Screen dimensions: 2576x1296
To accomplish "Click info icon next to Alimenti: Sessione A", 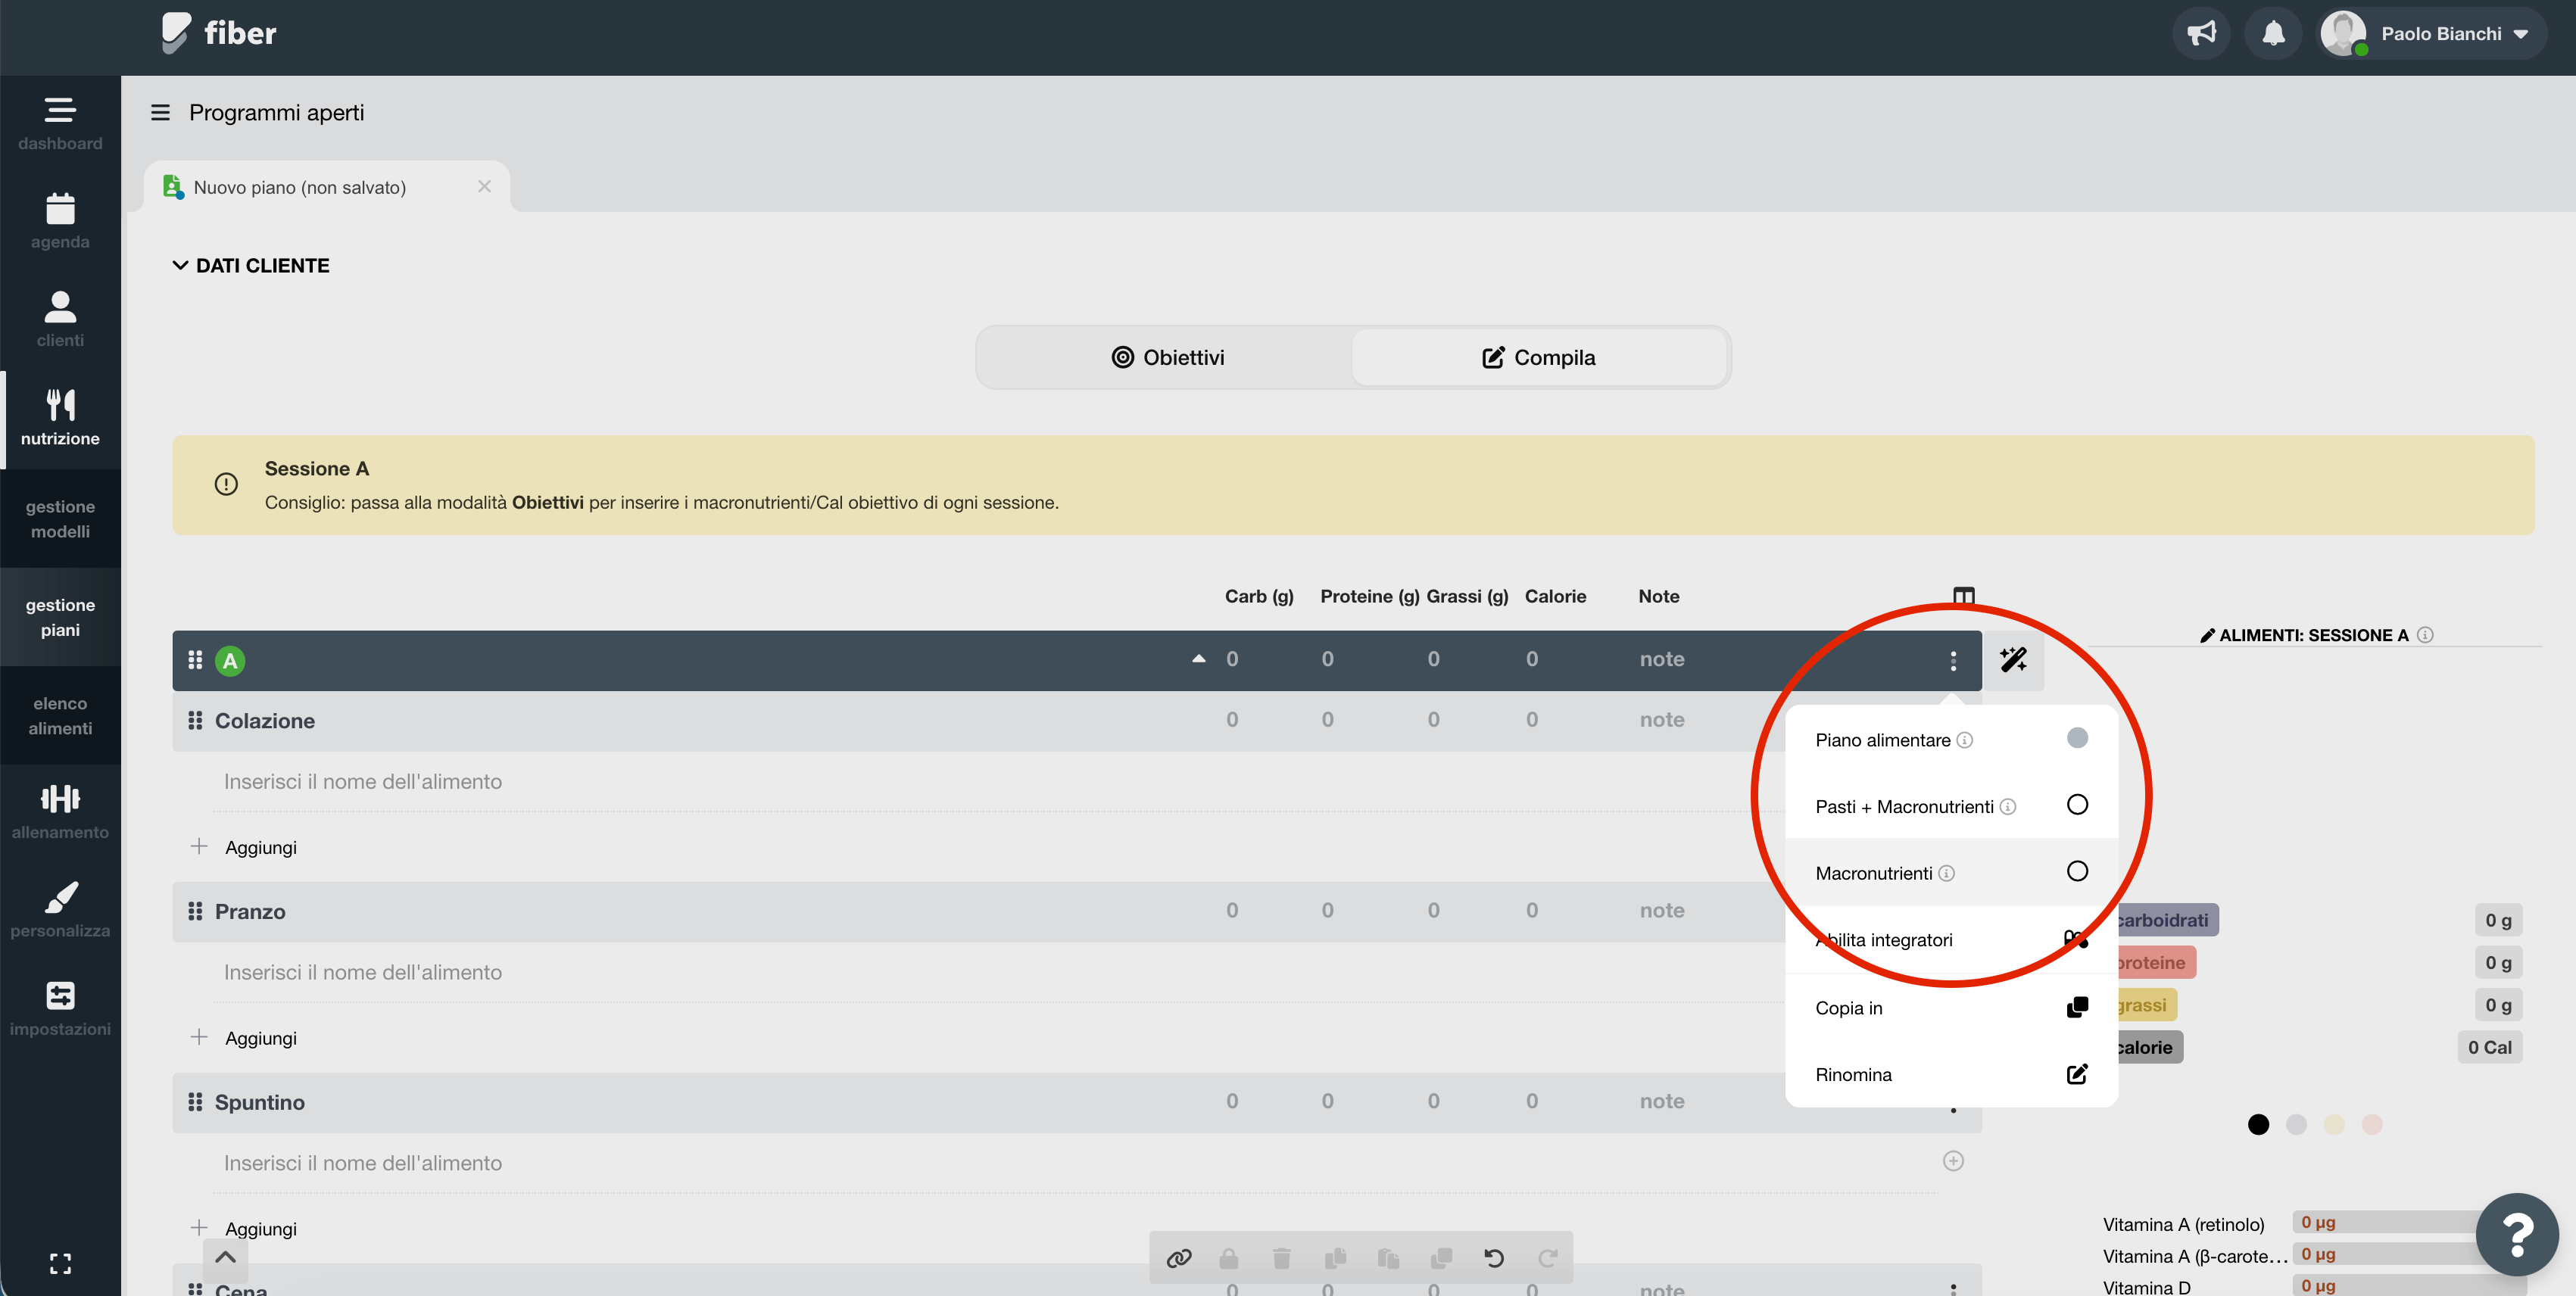I will (2425, 635).
